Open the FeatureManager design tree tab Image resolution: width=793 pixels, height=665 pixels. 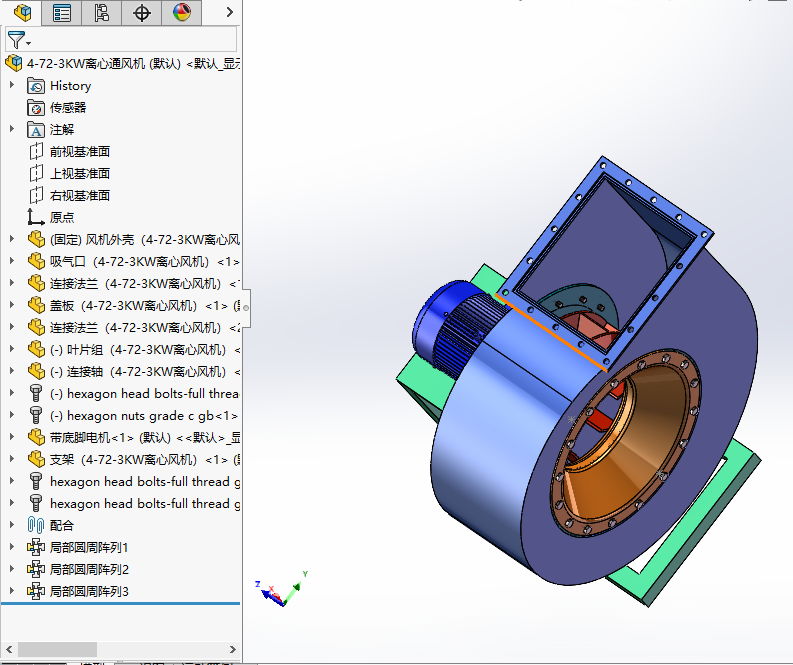(22, 13)
